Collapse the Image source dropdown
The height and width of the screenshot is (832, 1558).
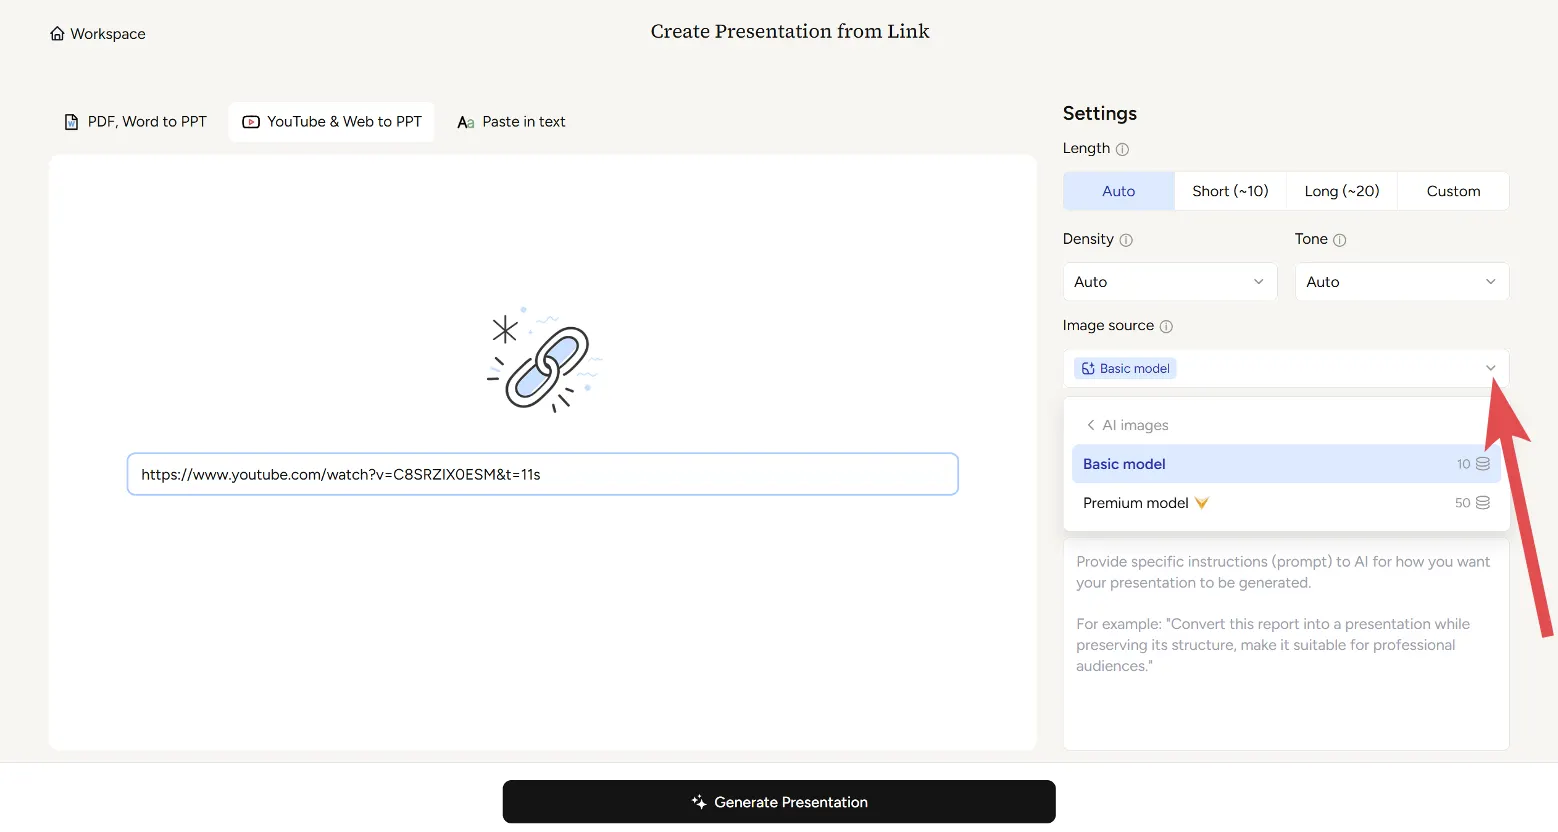[1490, 368]
